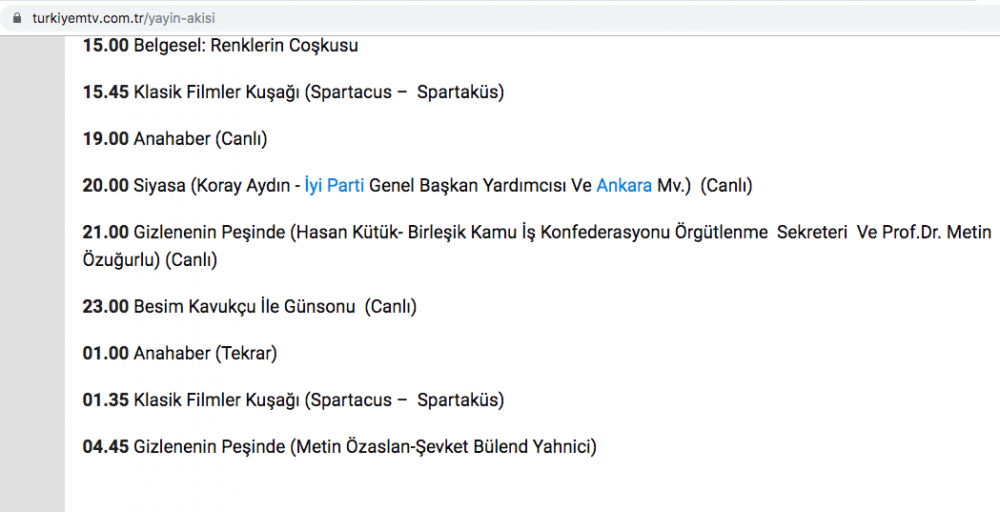The height and width of the screenshot is (512, 1000).
Task: Click Genel Başkan Yardımcısı text
Action: coord(467,186)
